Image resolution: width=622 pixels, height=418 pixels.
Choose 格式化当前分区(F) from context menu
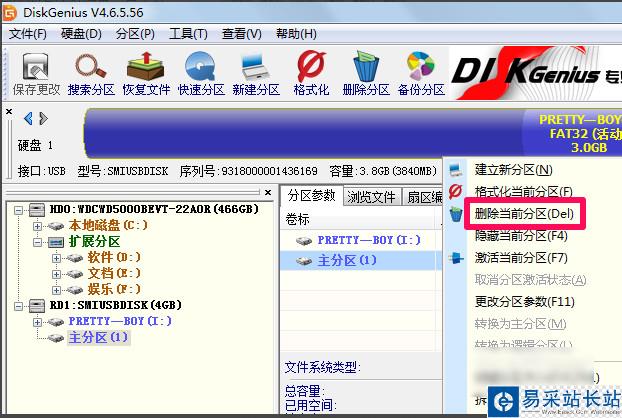click(524, 192)
